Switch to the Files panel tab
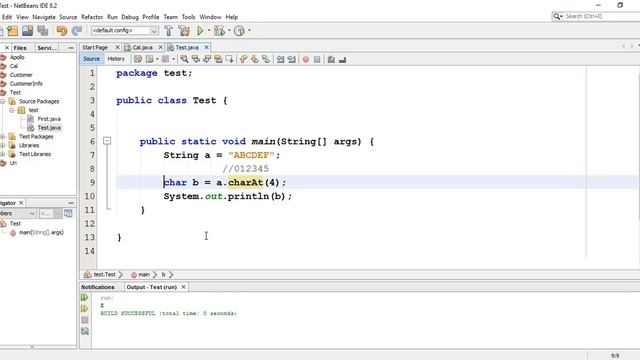Screen dimensions: 640x360 (x=20, y=48)
